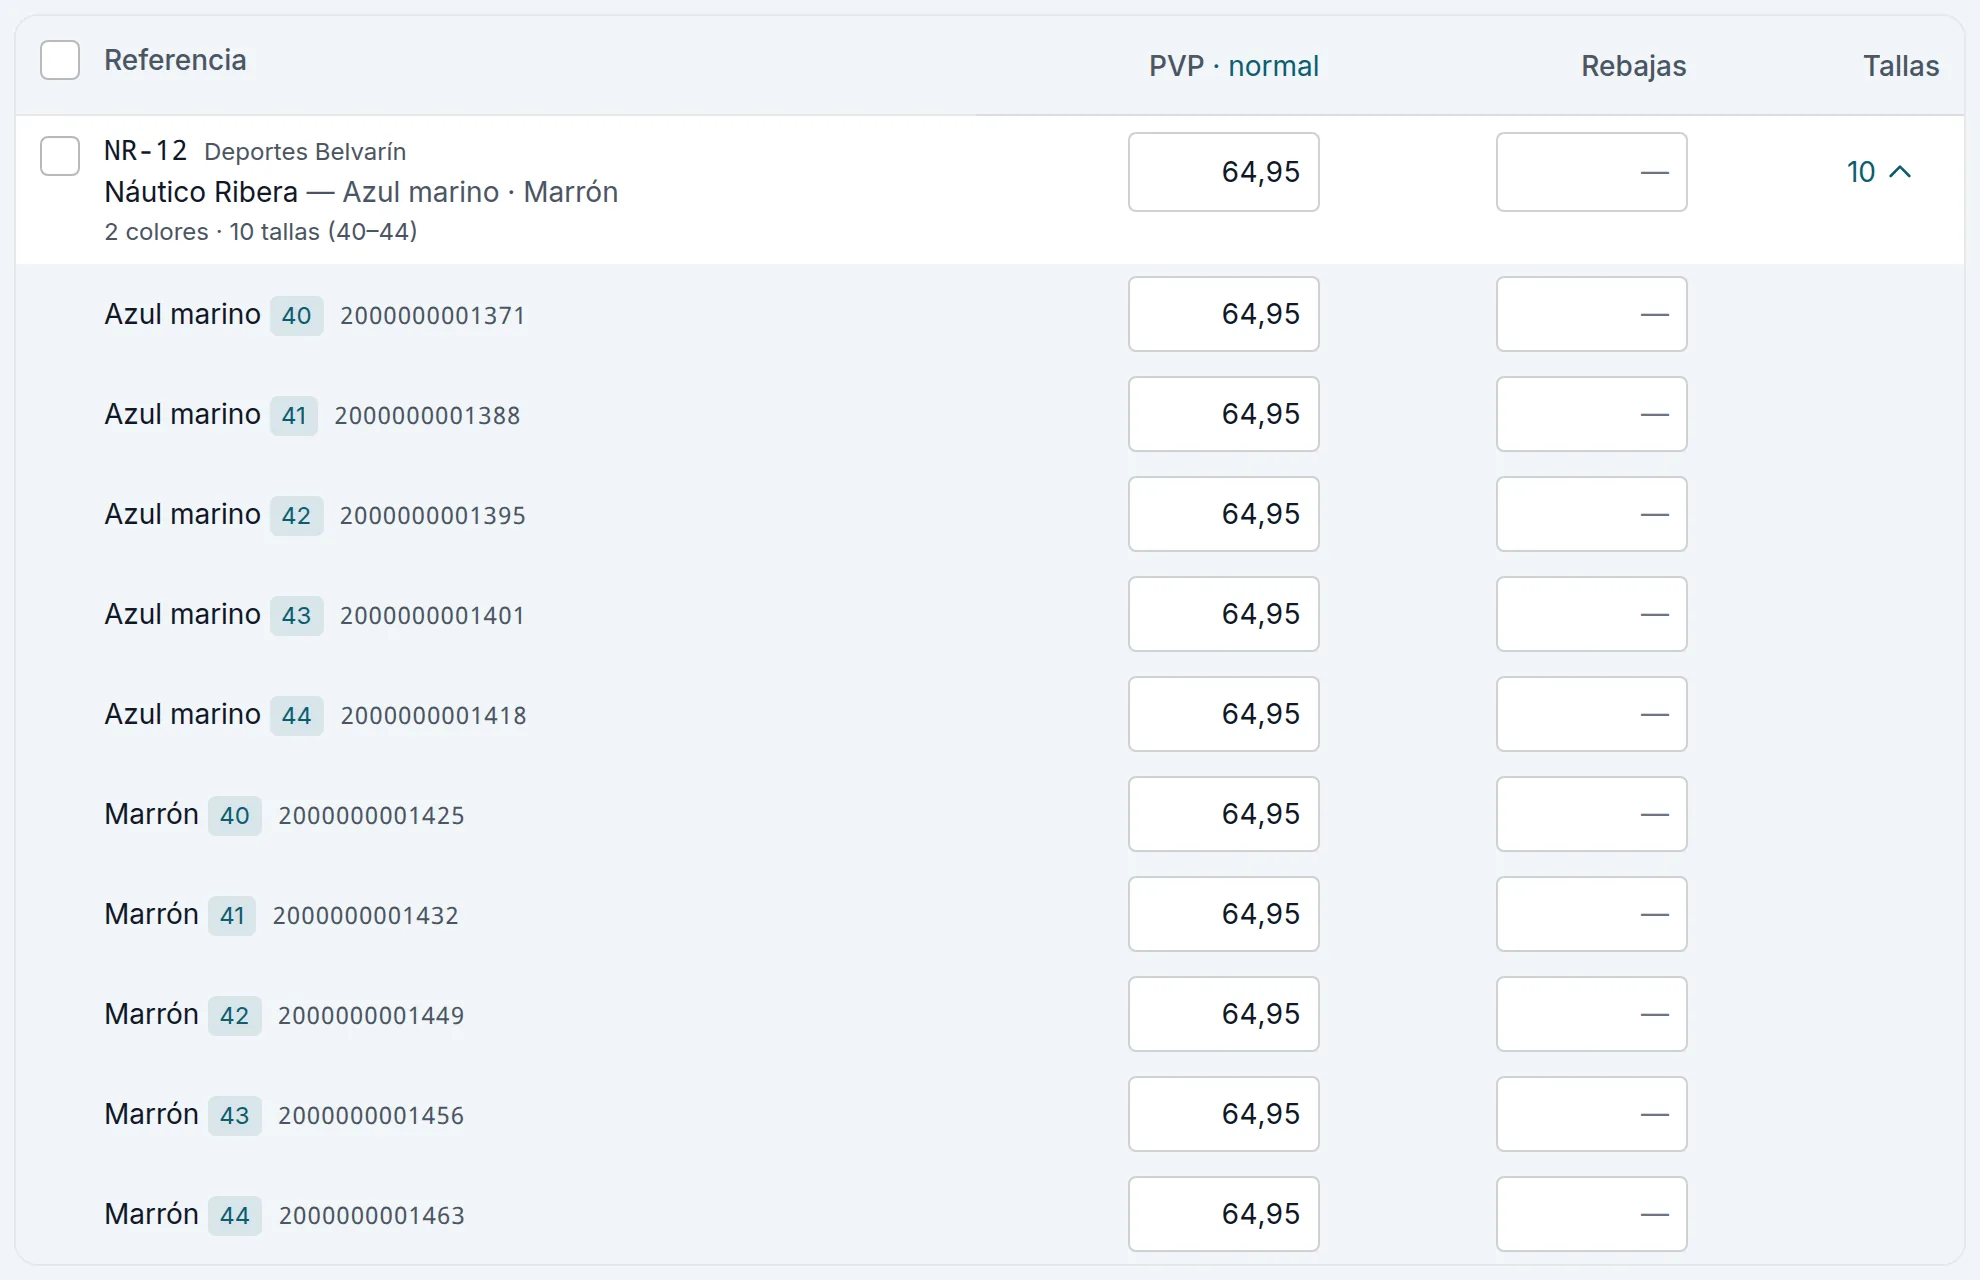Set Rebajas for Marrón 42

point(1592,1014)
